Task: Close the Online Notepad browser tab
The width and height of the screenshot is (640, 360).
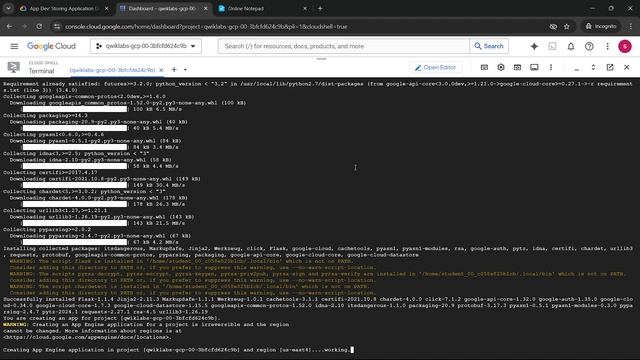Action: (x=304, y=9)
